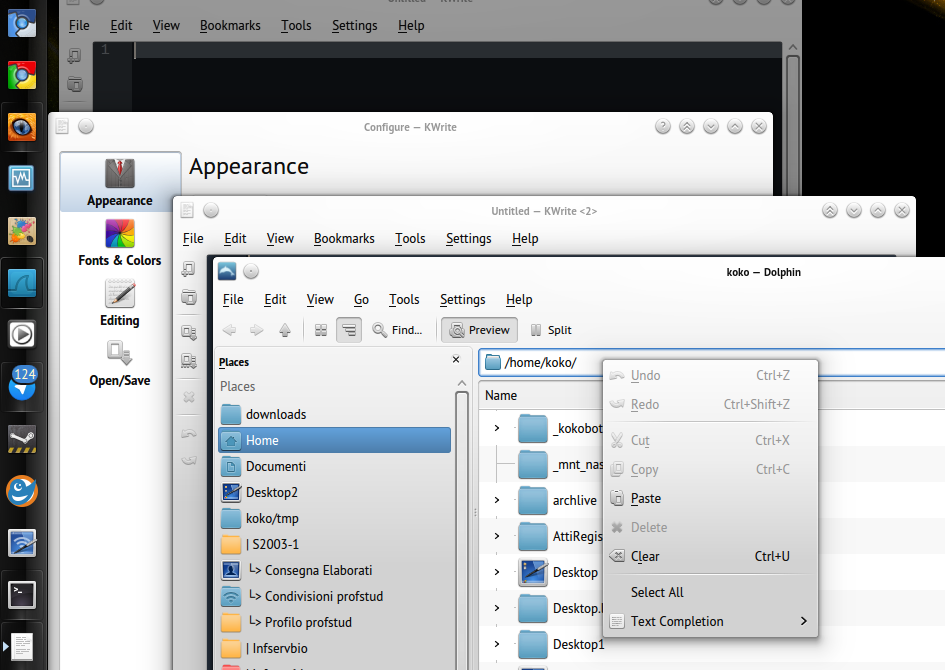This screenshot has width=945, height=670.
Task: Open the Steam dock icon
Action: tap(22, 439)
